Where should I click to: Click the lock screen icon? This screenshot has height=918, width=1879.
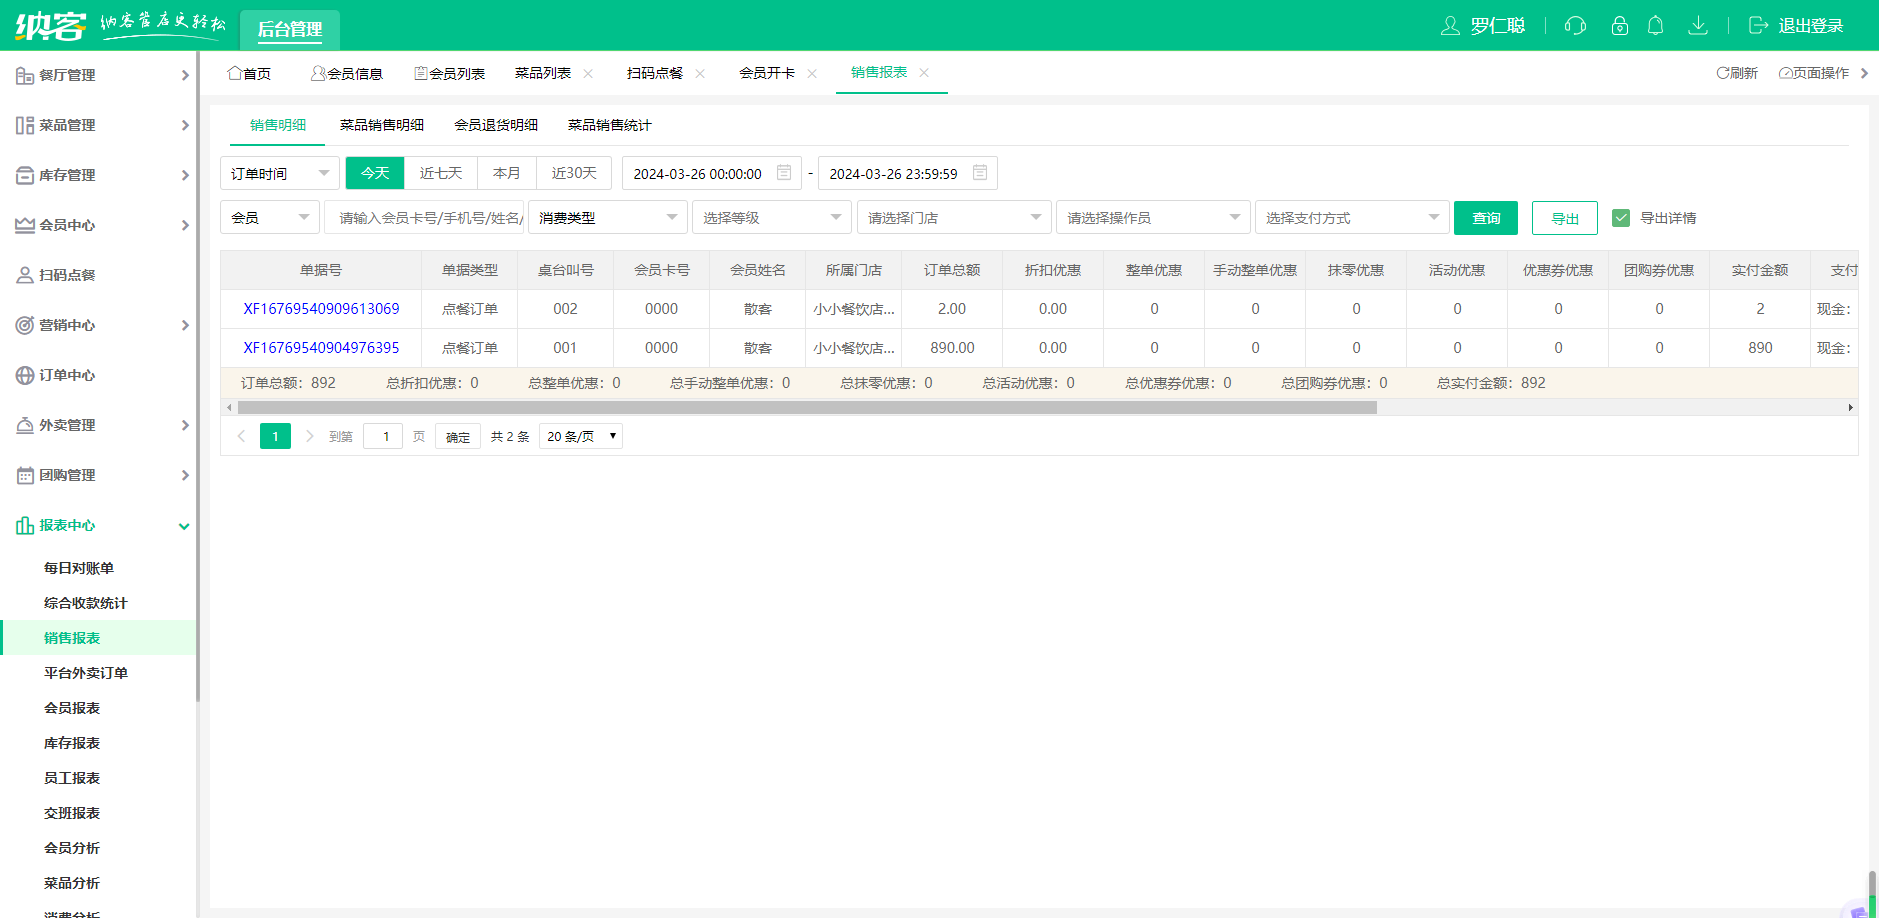tap(1619, 26)
